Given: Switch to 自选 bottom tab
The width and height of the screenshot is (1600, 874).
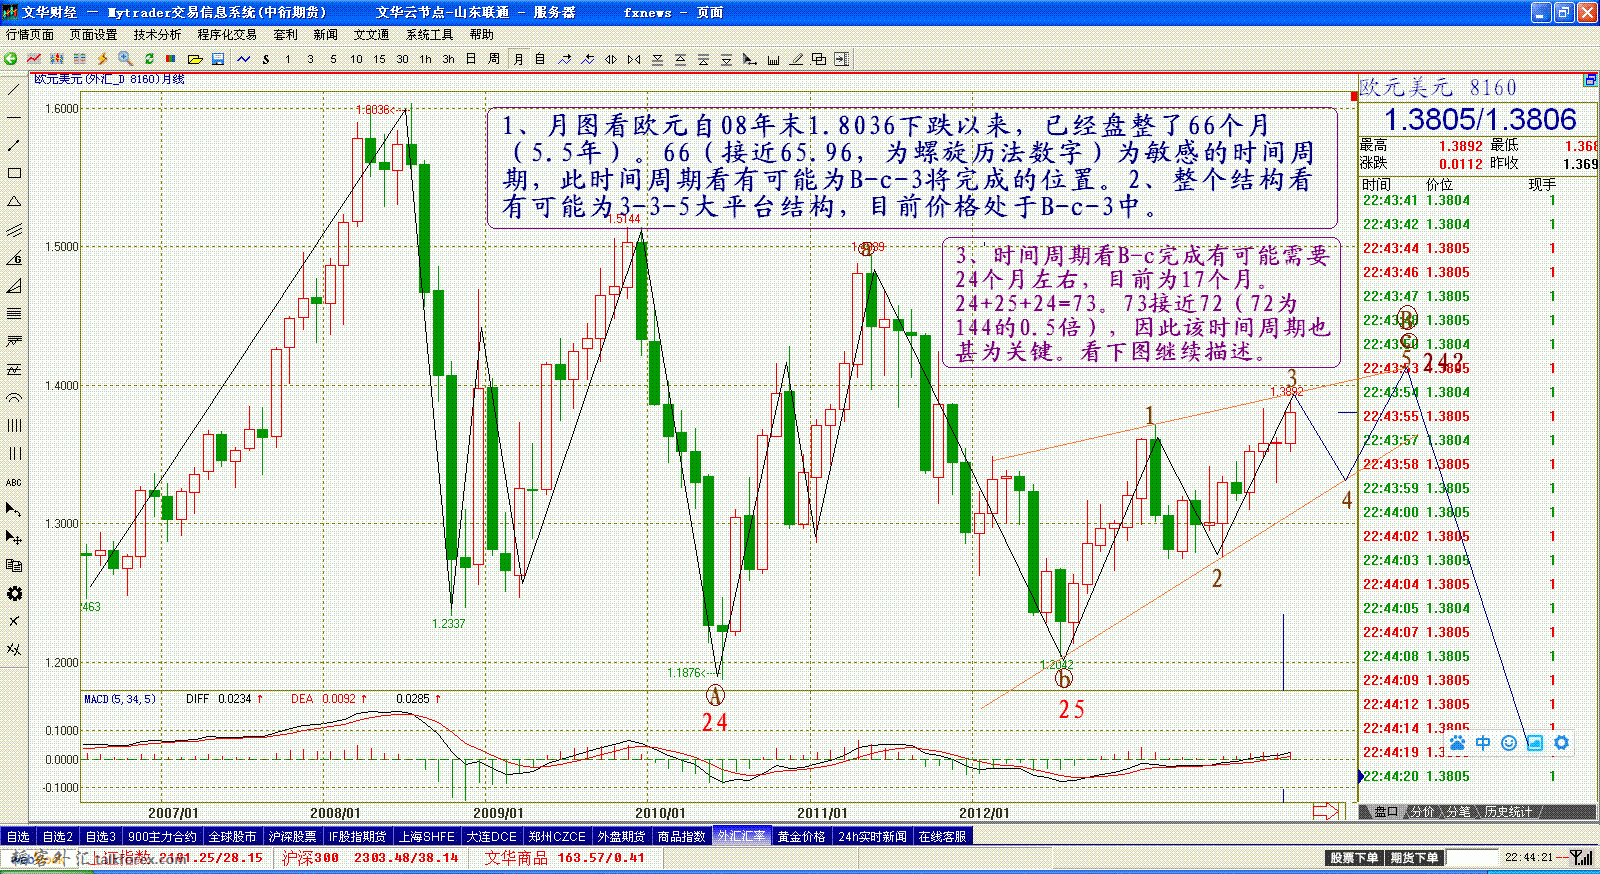Looking at the screenshot, I should pyautogui.click(x=18, y=836).
